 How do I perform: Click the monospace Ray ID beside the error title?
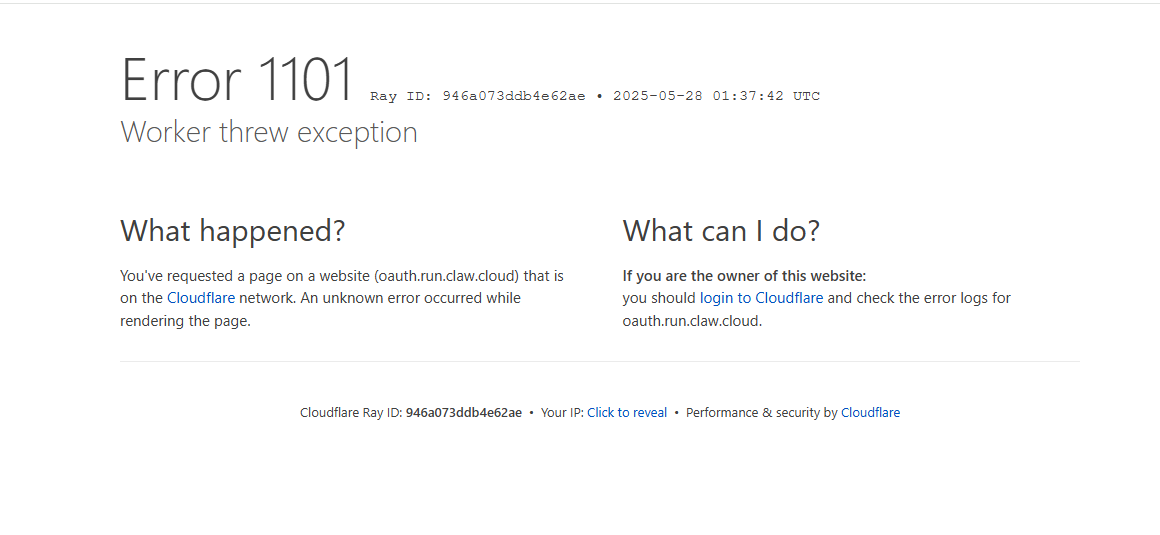tap(478, 96)
